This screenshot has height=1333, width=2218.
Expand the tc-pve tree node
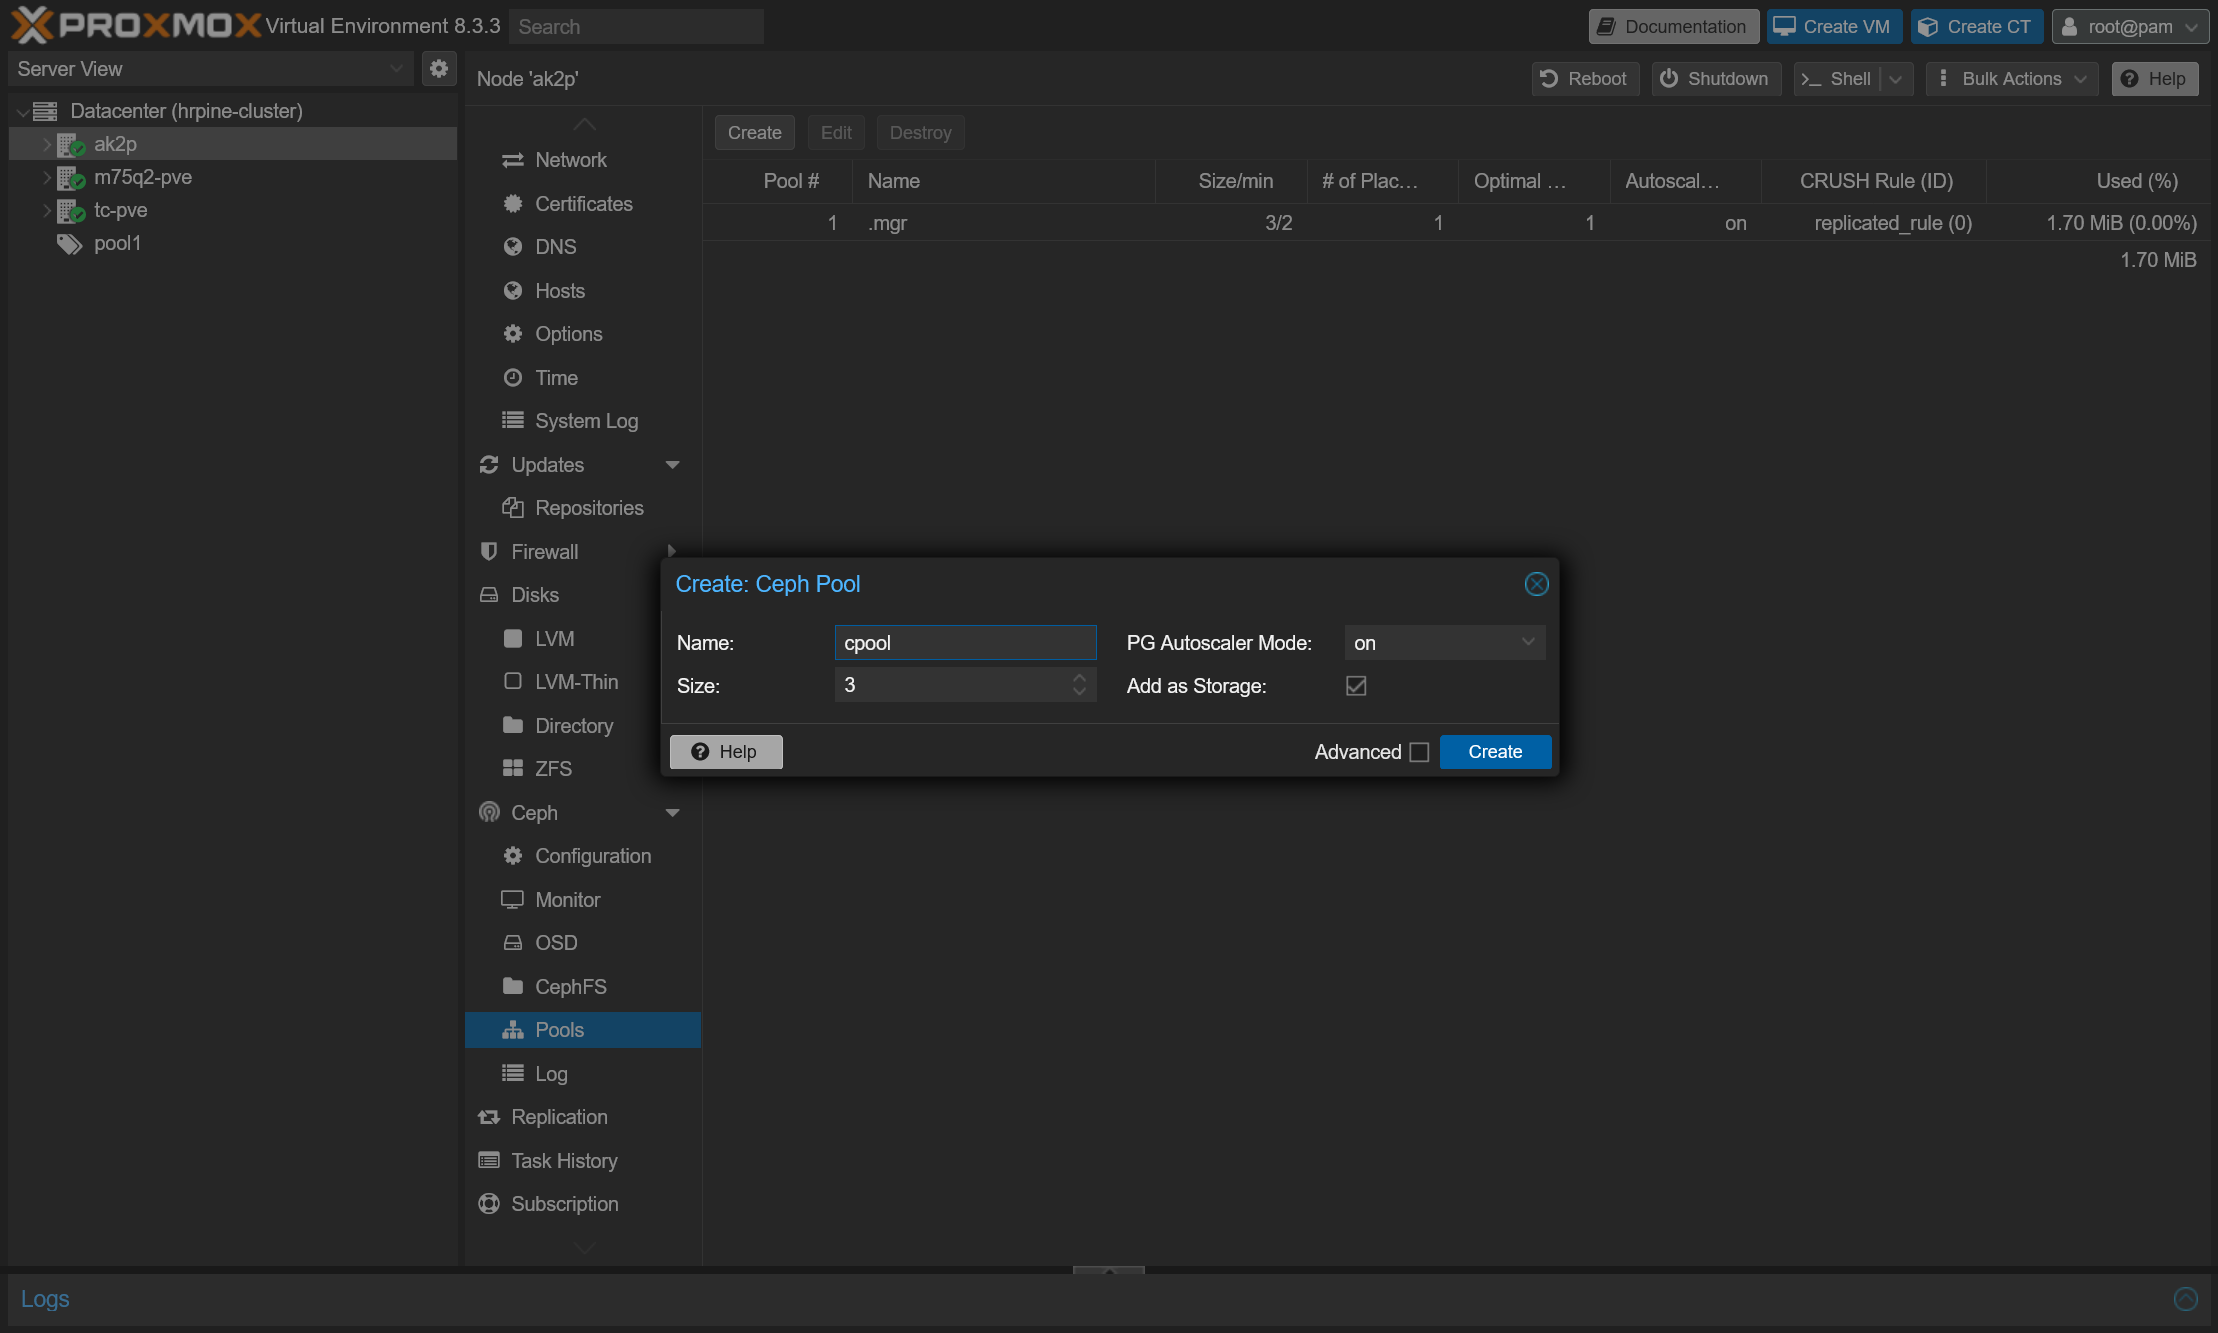tap(47, 211)
